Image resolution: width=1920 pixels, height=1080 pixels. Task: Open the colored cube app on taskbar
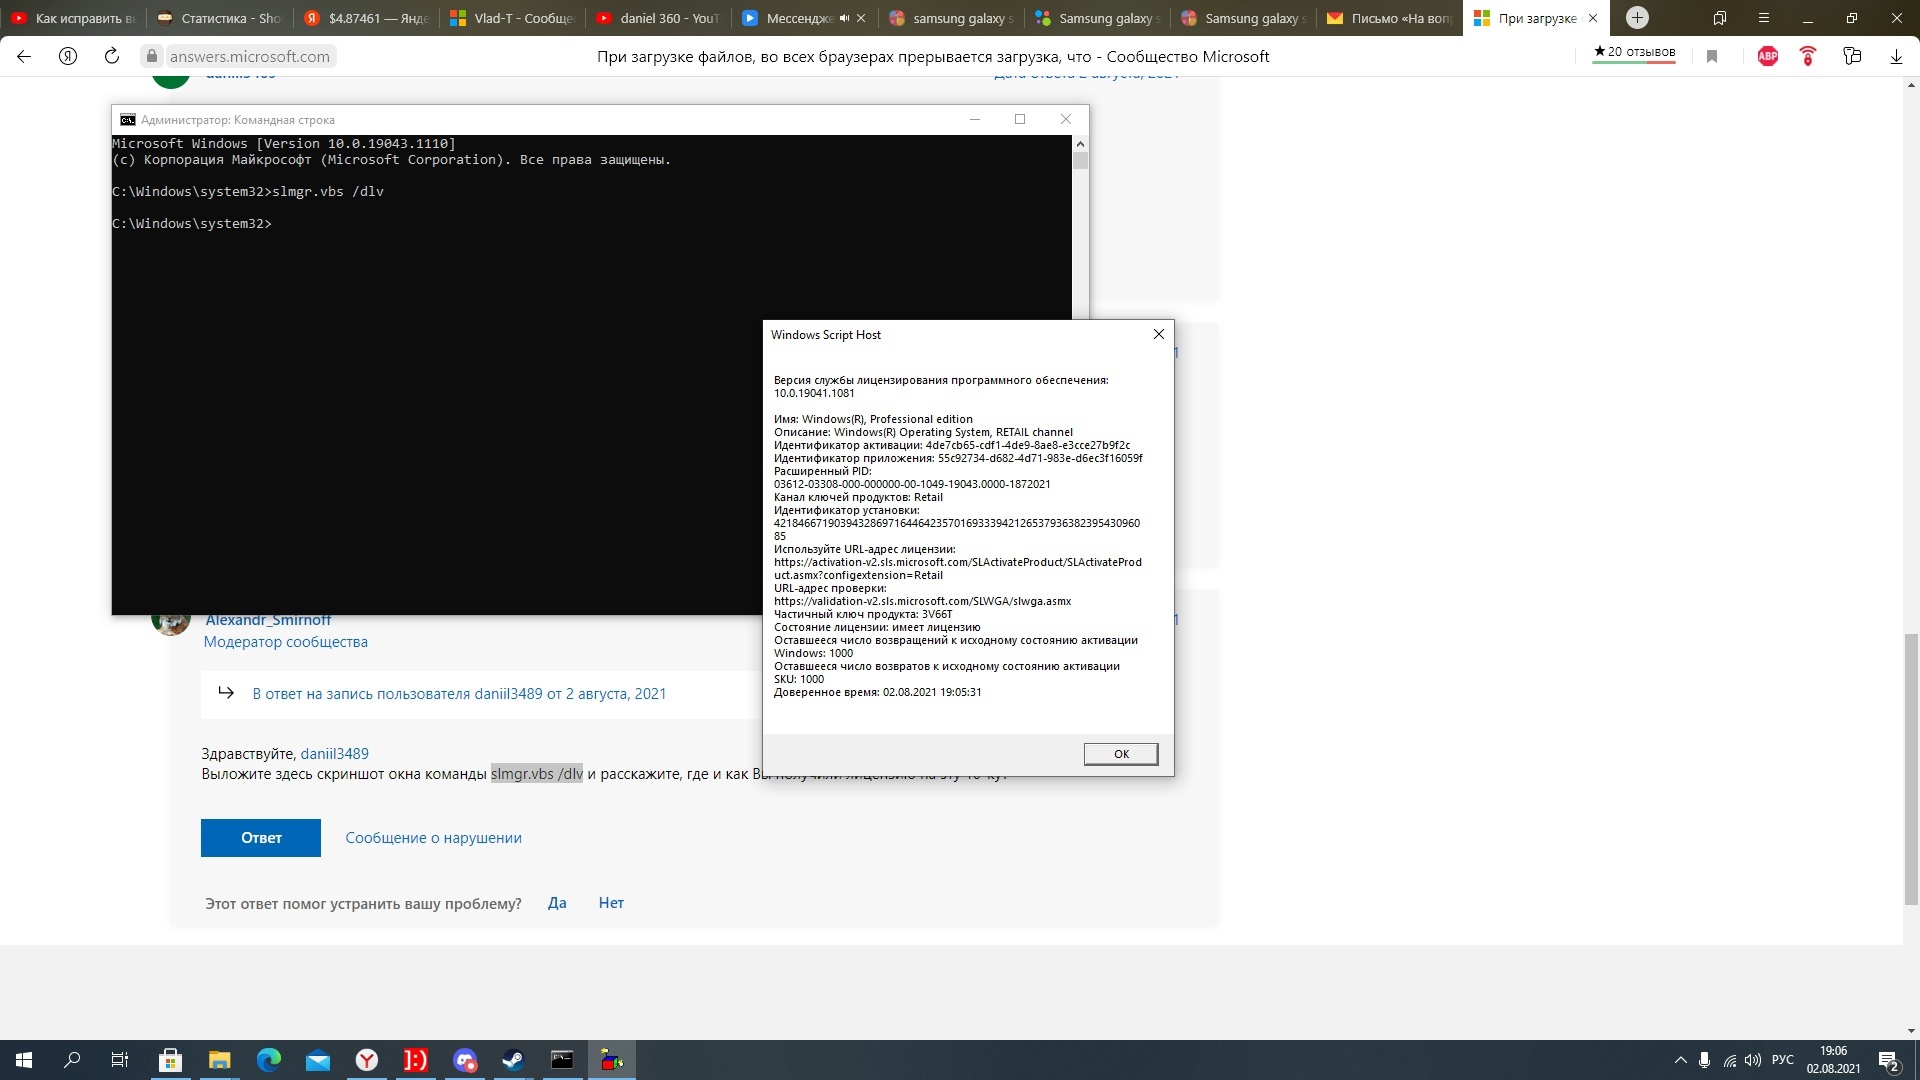[x=611, y=1060]
